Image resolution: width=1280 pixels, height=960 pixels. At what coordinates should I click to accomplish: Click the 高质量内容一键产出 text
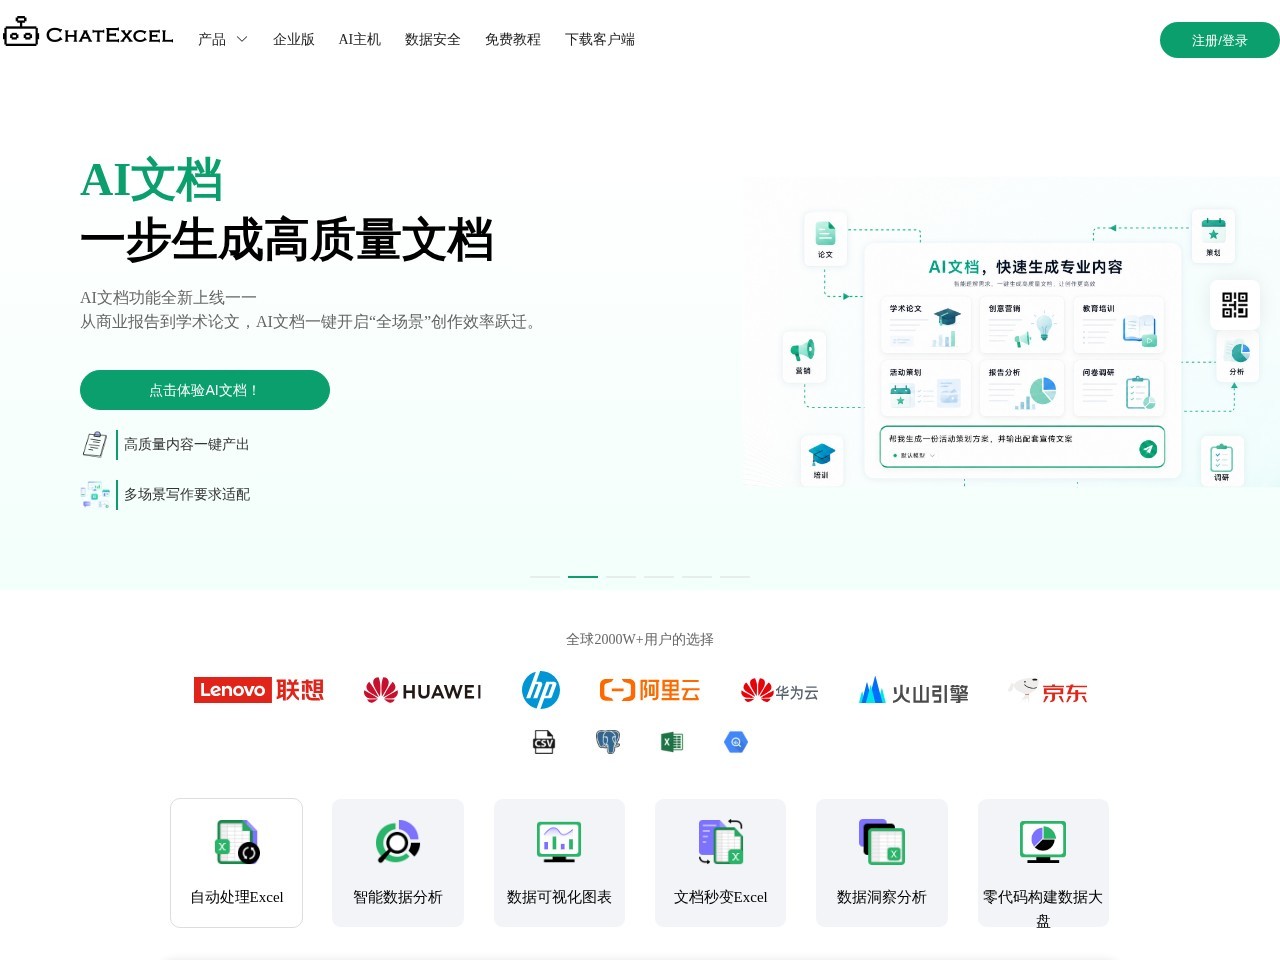click(x=187, y=444)
